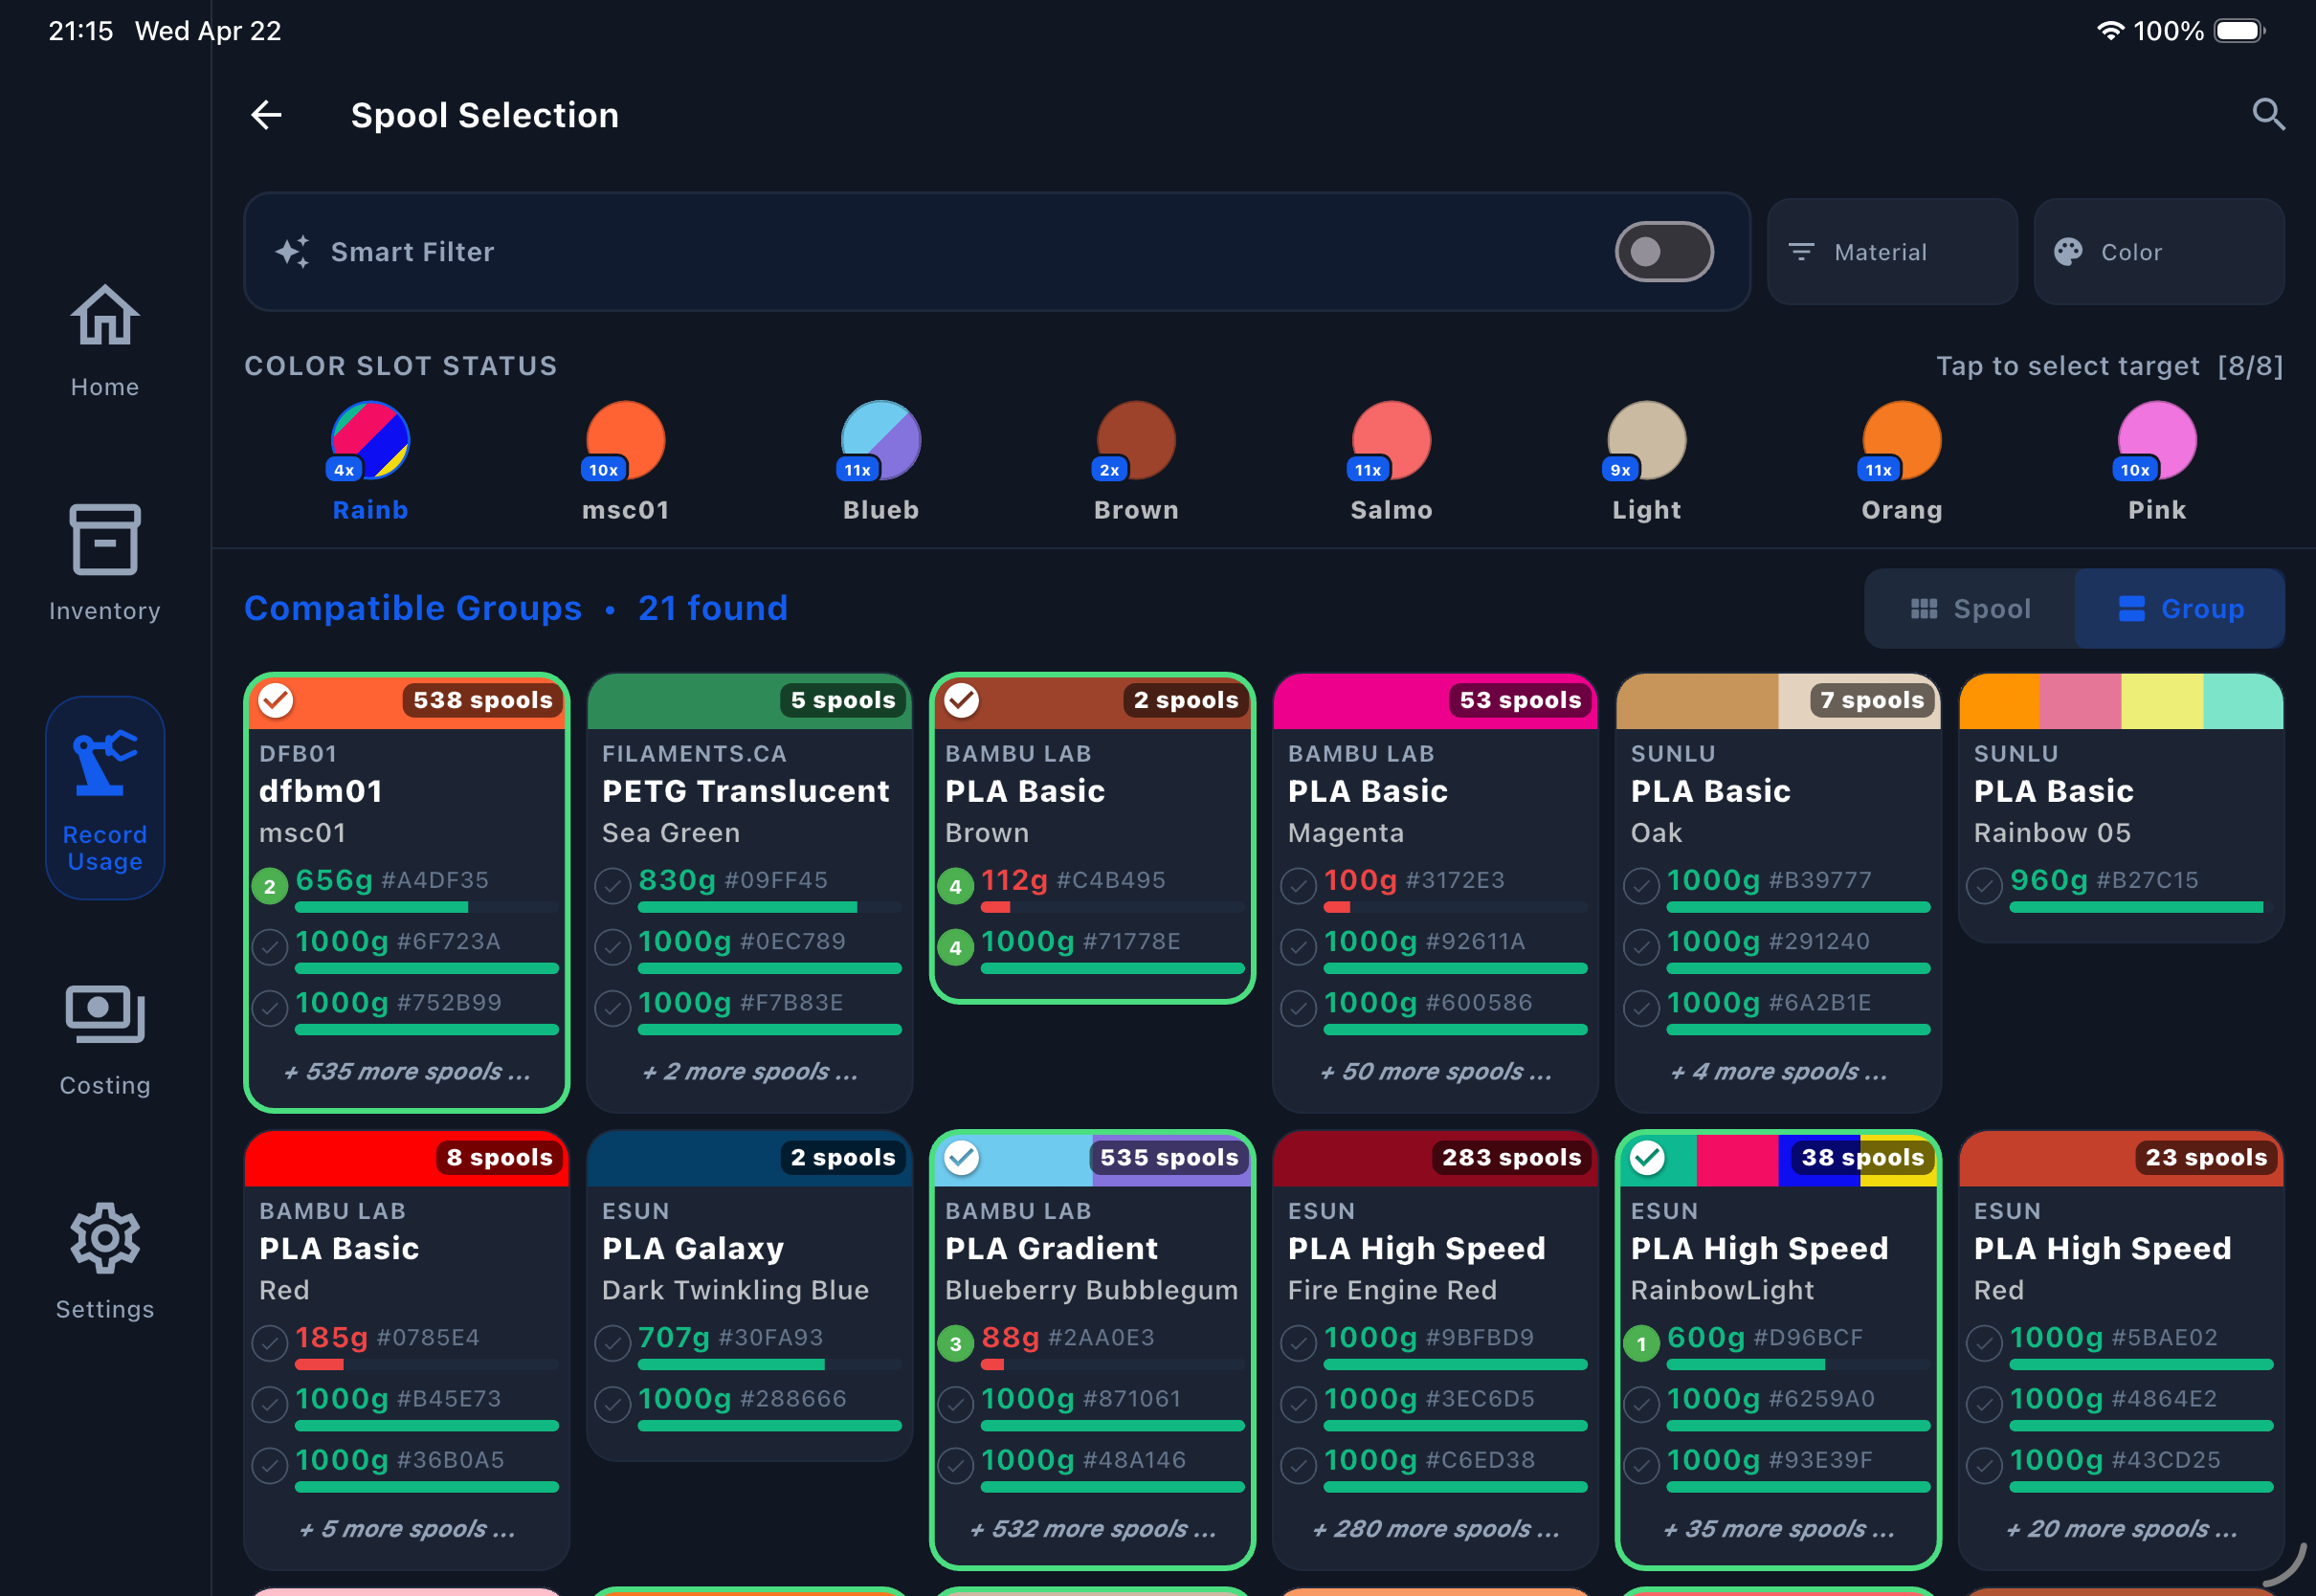Open the Color filter dropdown

(x=2158, y=252)
